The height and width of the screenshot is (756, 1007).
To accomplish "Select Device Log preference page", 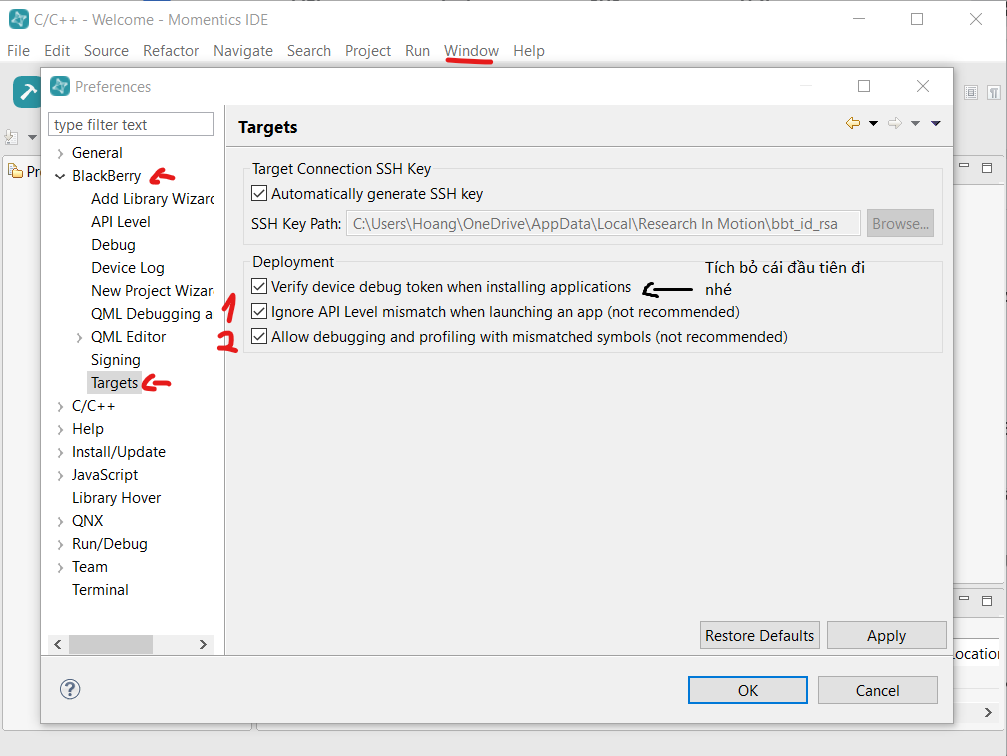I will pyautogui.click(x=128, y=268).
